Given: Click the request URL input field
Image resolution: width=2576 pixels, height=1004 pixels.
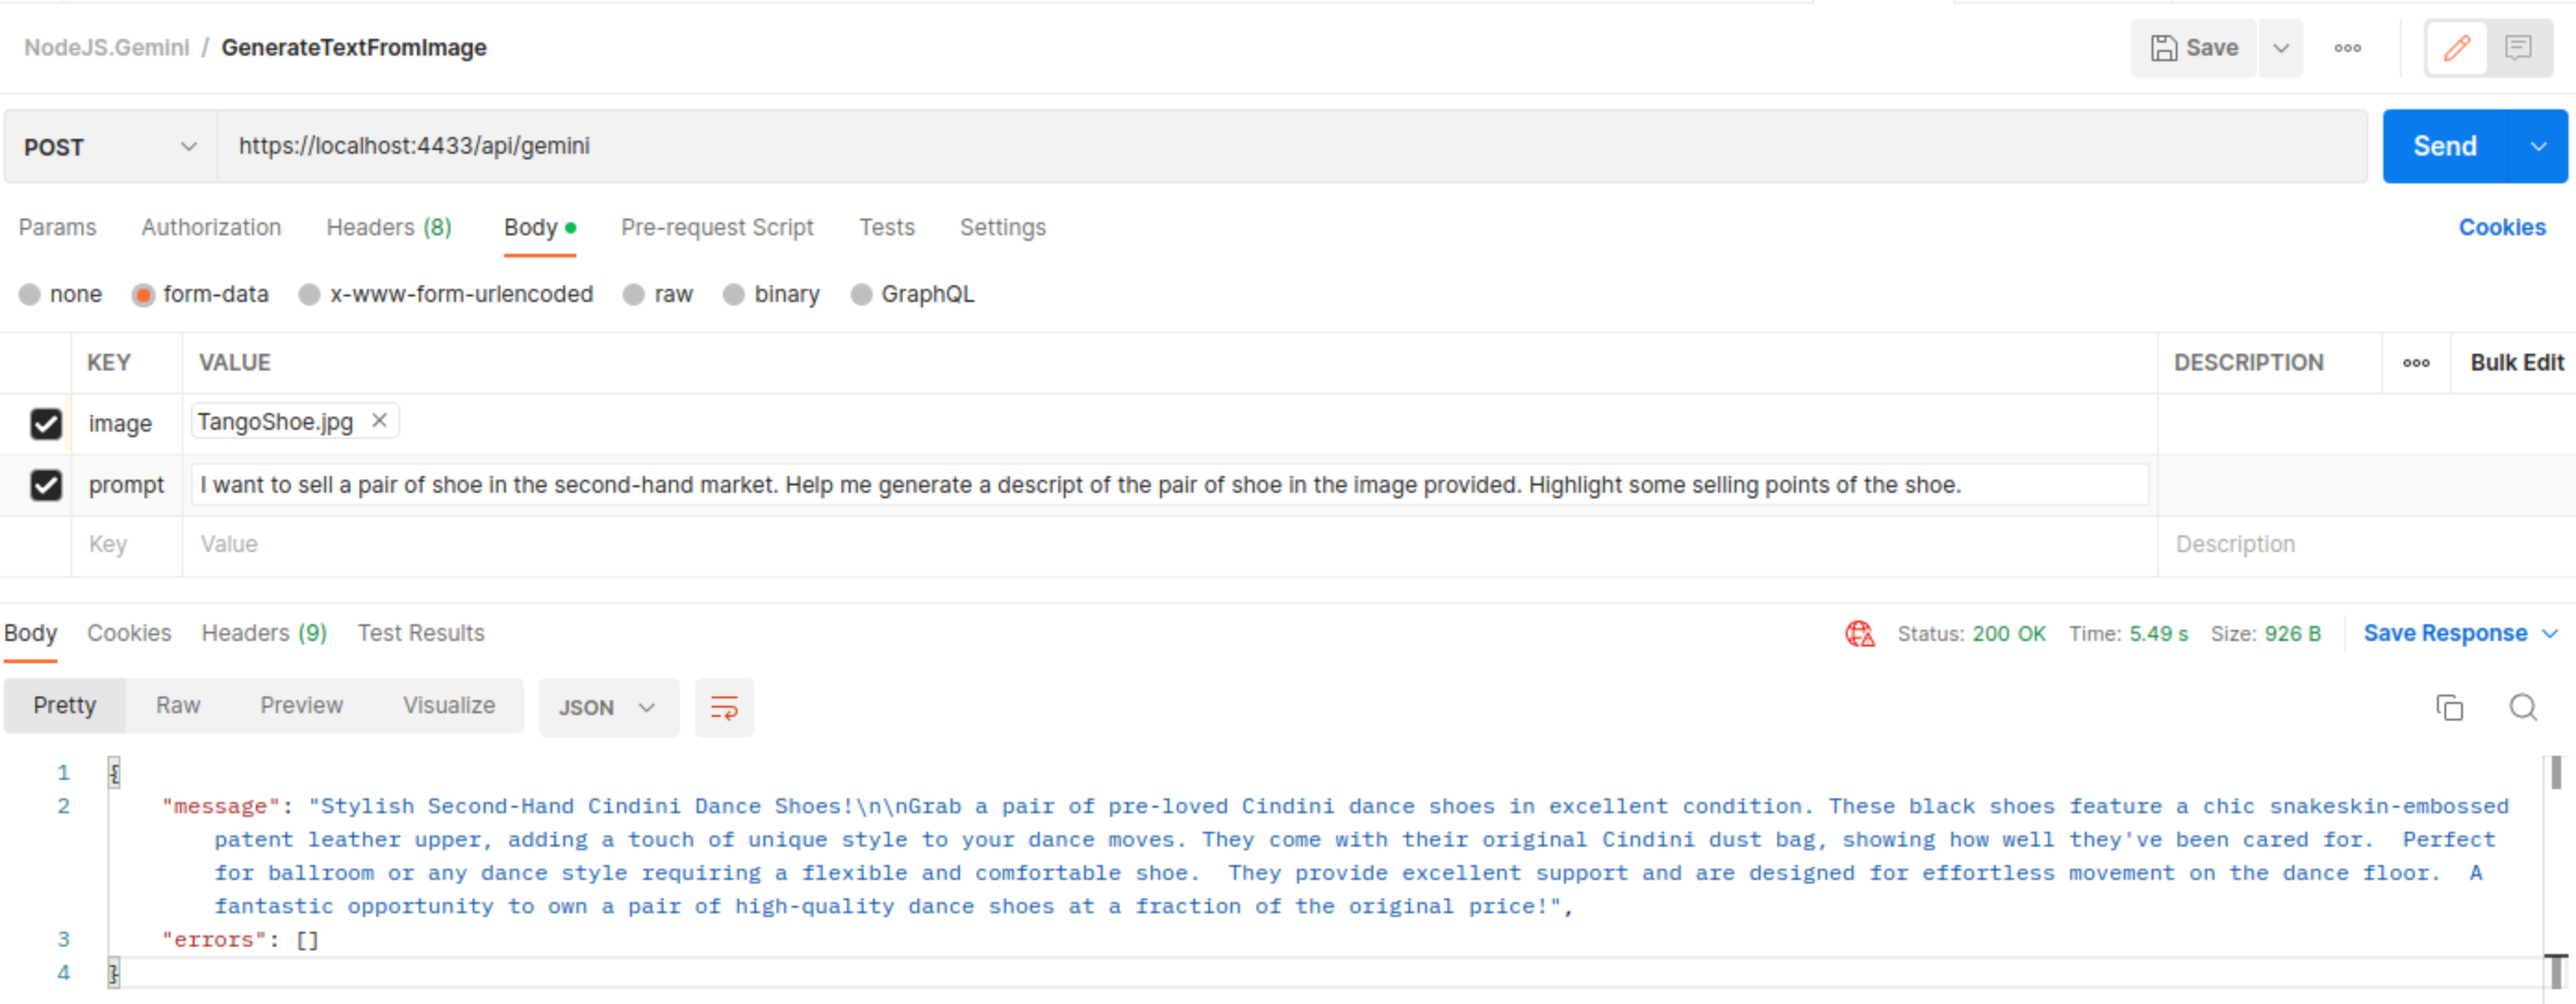Looking at the screenshot, I should [x=1290, y=147].
